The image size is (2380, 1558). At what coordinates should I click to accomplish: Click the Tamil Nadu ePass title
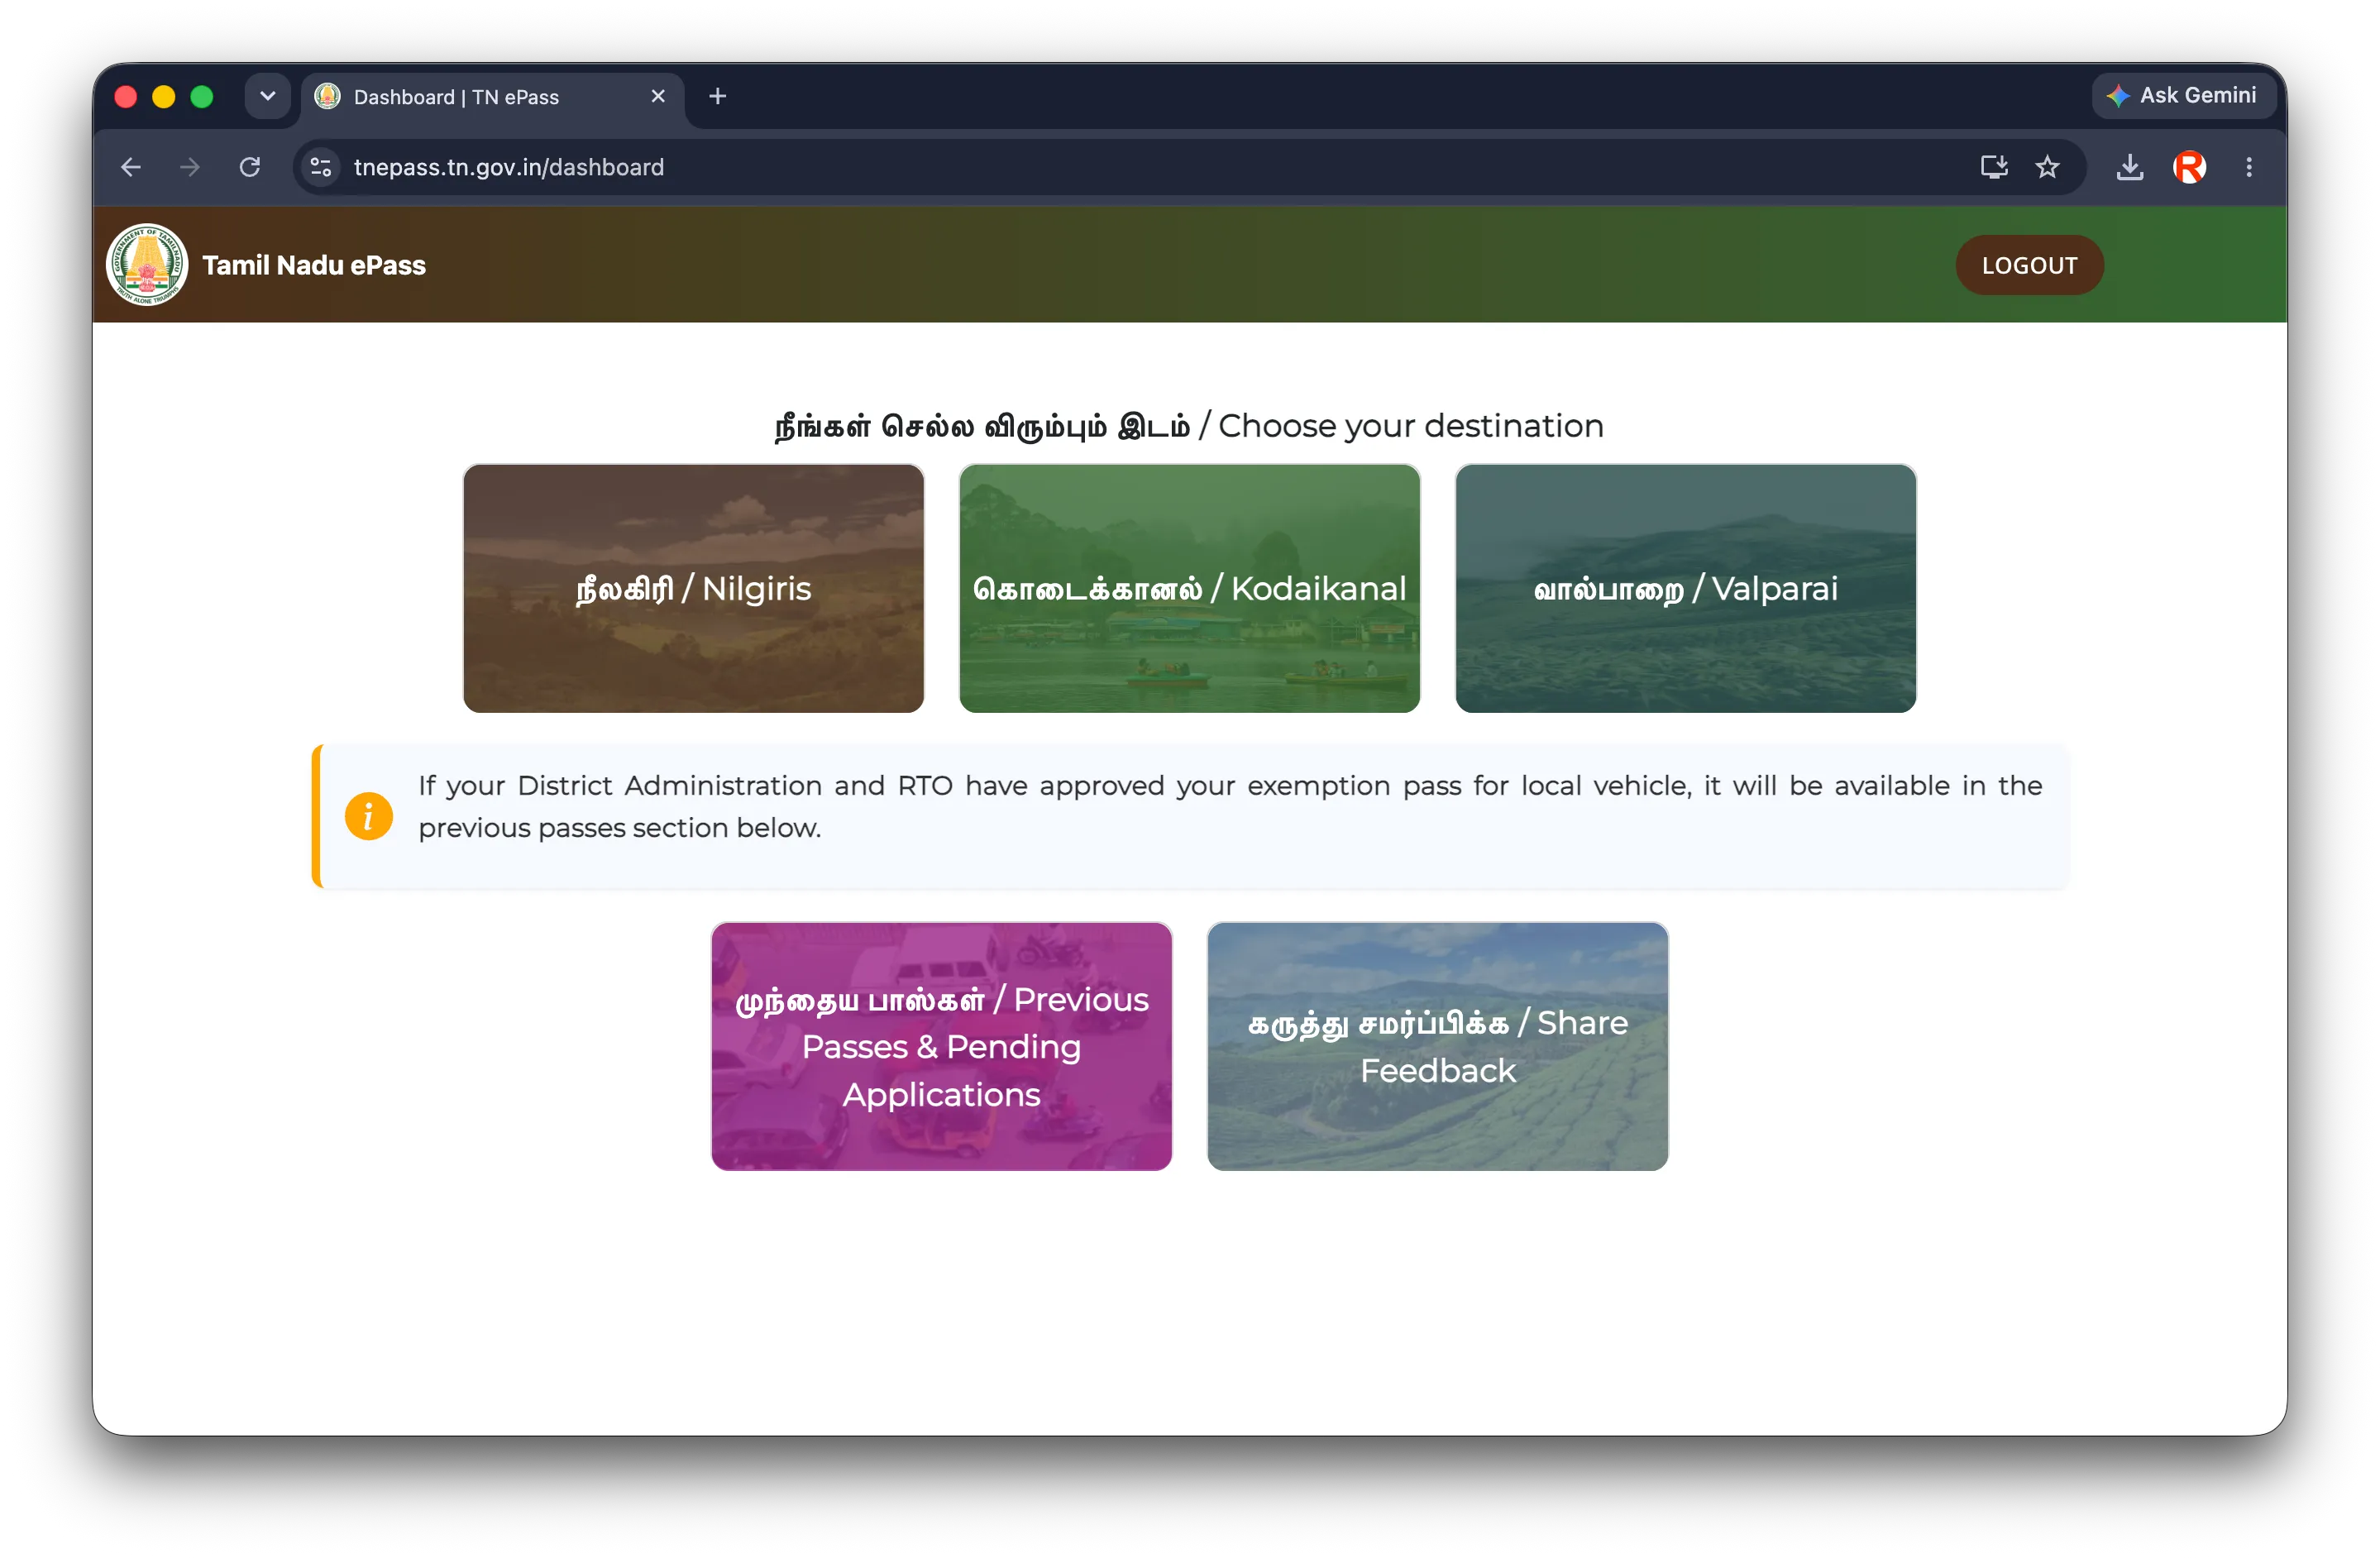[314, 265]
